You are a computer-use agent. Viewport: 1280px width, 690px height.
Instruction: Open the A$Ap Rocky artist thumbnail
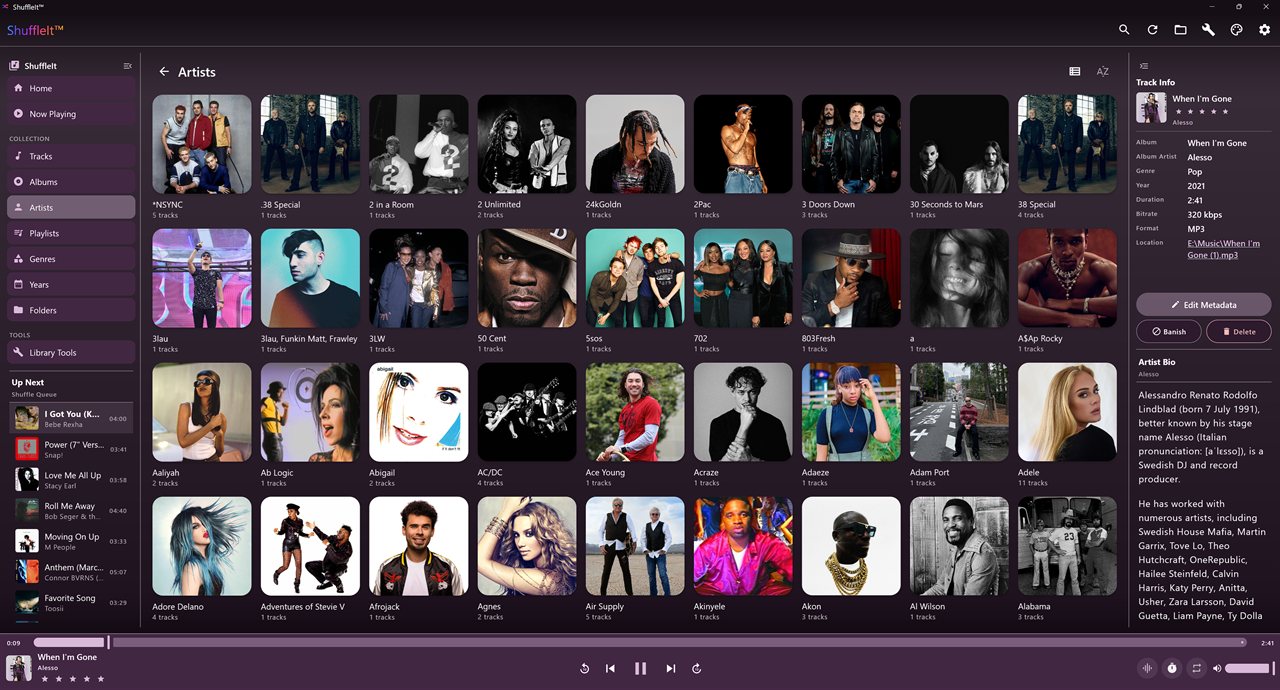(1067, 278)
